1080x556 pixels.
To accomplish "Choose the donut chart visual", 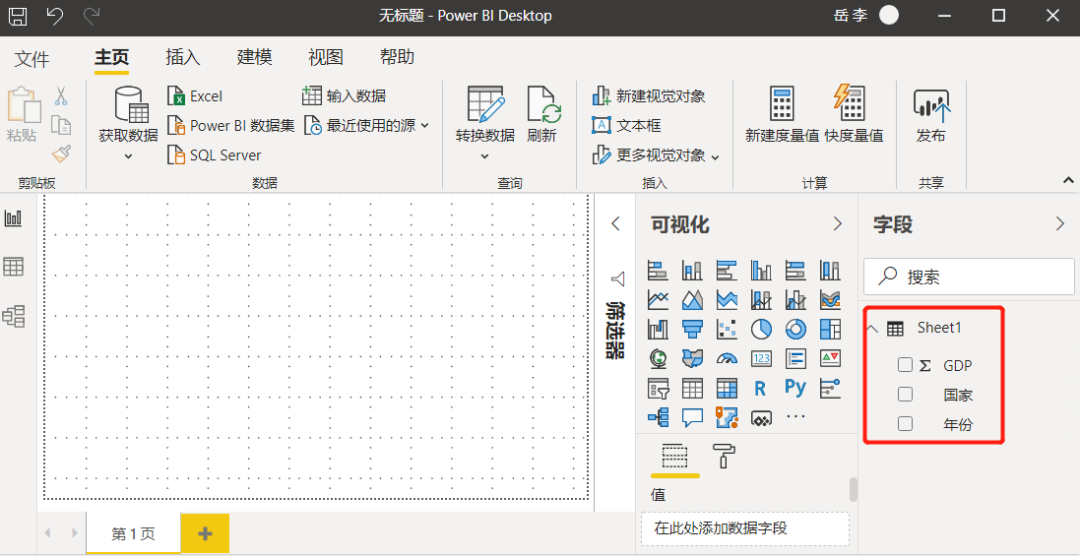I will pyautogui.click(x=795, y=329).
